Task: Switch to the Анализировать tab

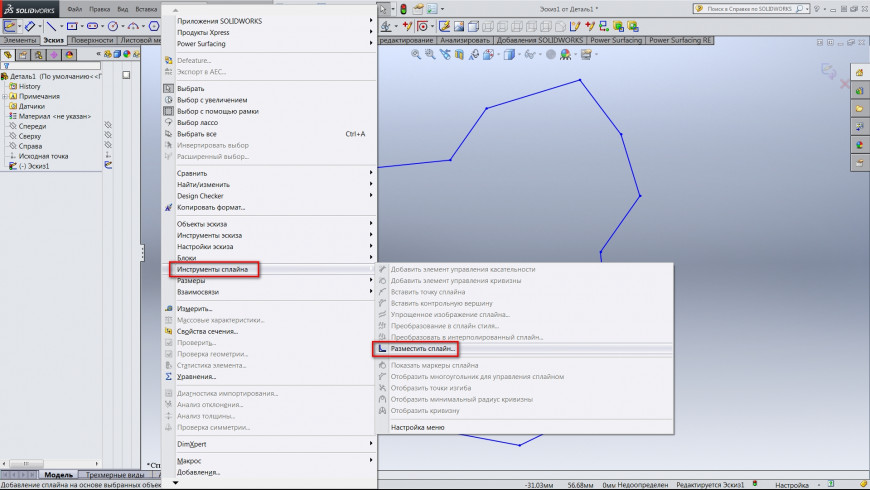Action: pyautogui.click(x=465, y=40)
